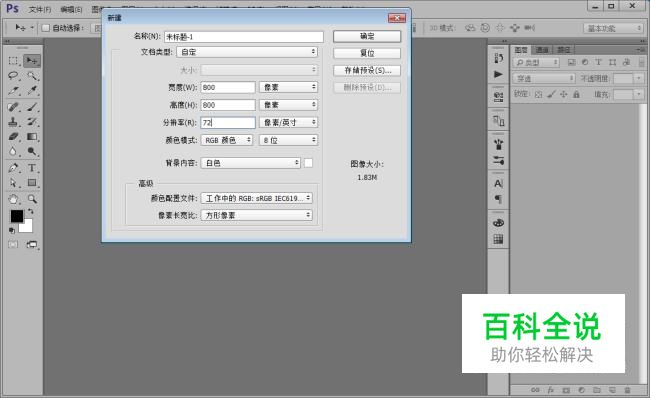
Task: Select the Zoom tool
Action: pos(32,199)
